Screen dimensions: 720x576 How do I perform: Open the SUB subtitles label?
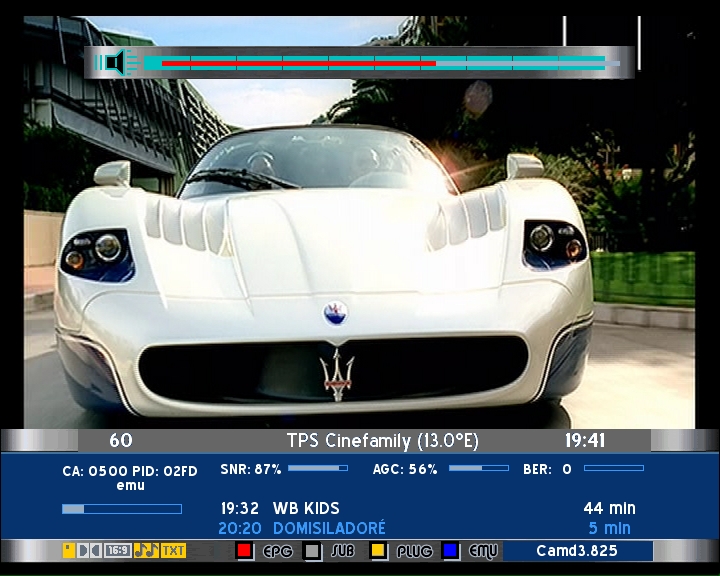coord(343,551)
